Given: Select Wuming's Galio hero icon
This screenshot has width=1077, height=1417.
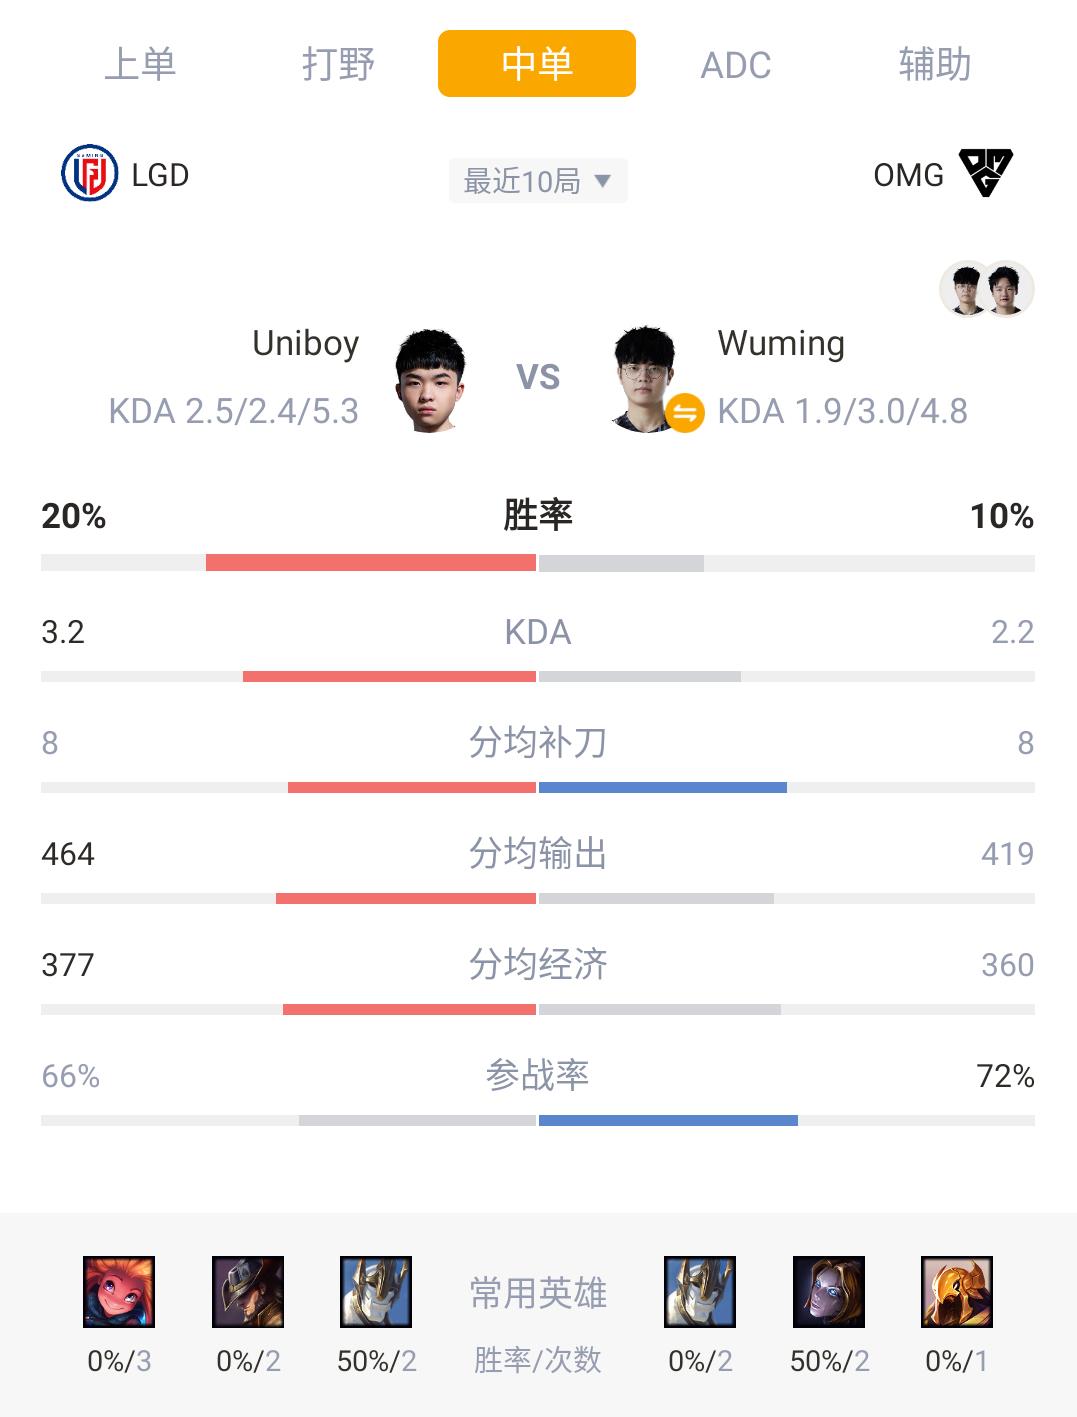Looking at the screenshot, I should click(700, 1292).
